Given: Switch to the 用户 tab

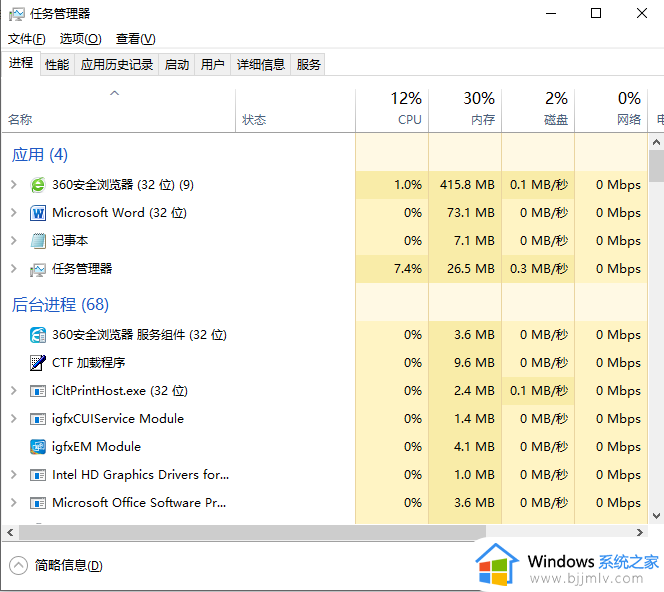Looking at the screenshot, I should (x=213, y=65).
